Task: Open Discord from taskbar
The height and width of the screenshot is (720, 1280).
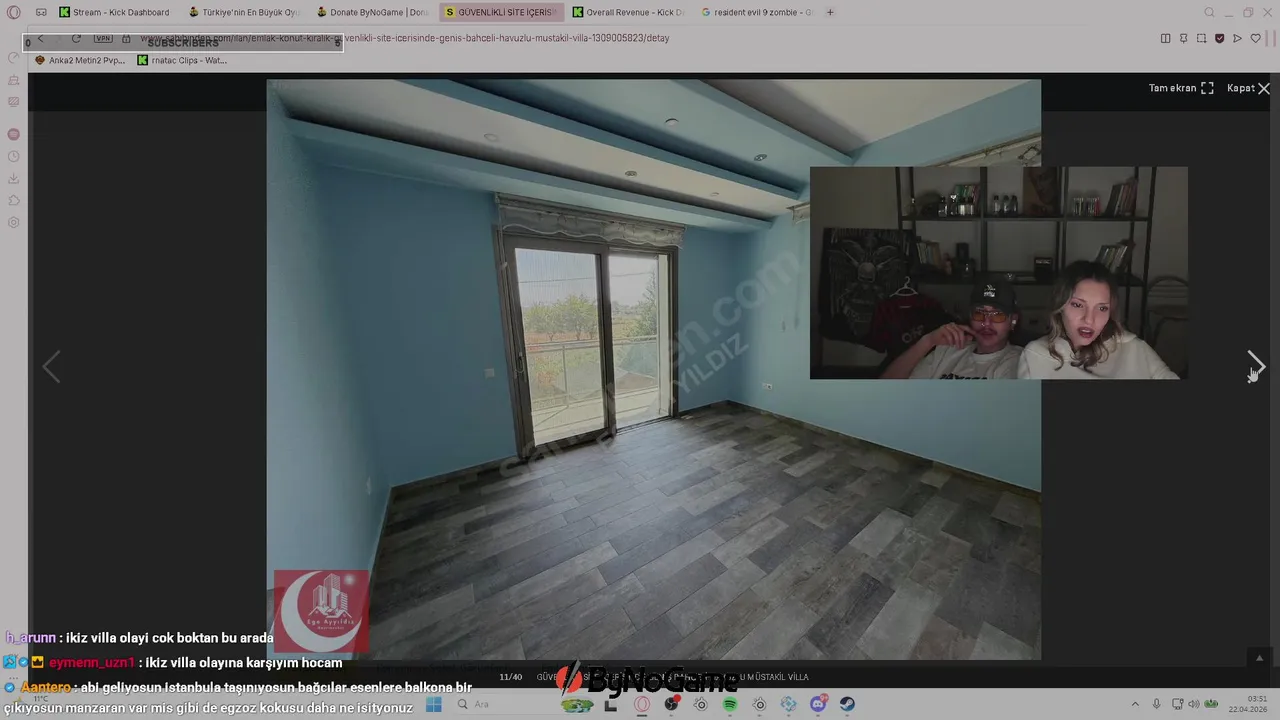Action: pyautogui.click(x=818, y=704)
